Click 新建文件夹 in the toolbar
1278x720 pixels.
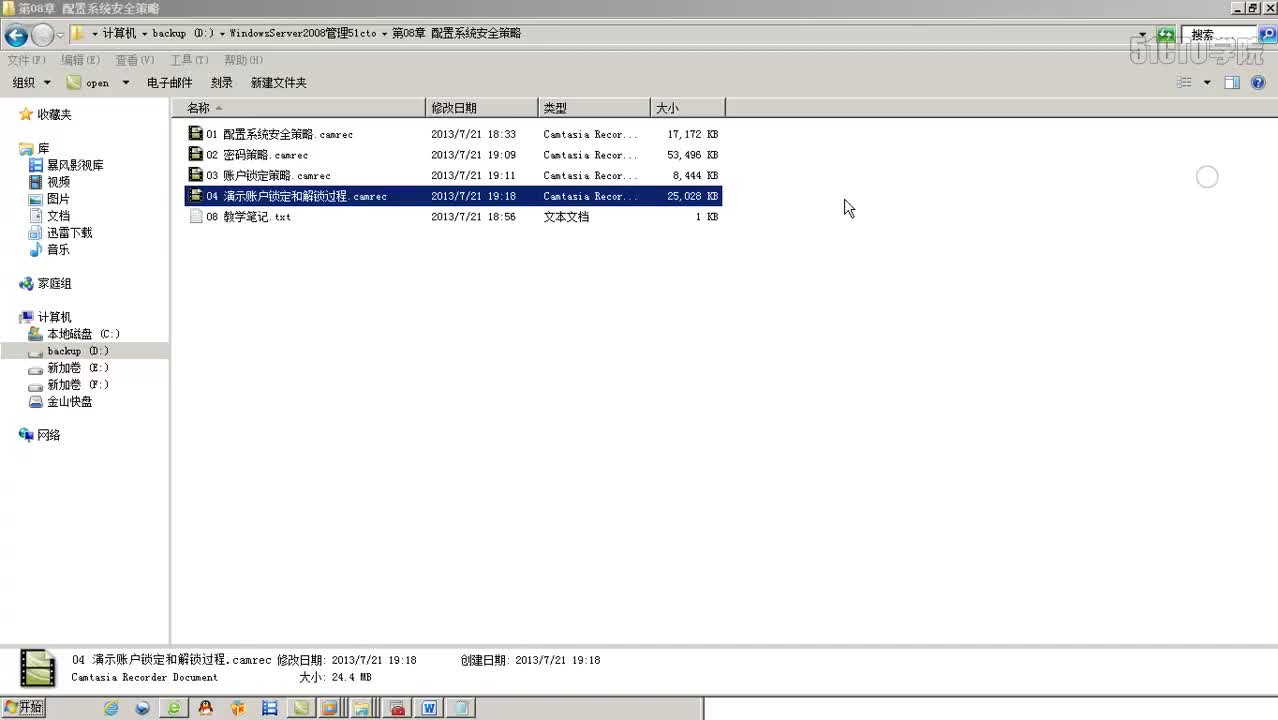278,83
